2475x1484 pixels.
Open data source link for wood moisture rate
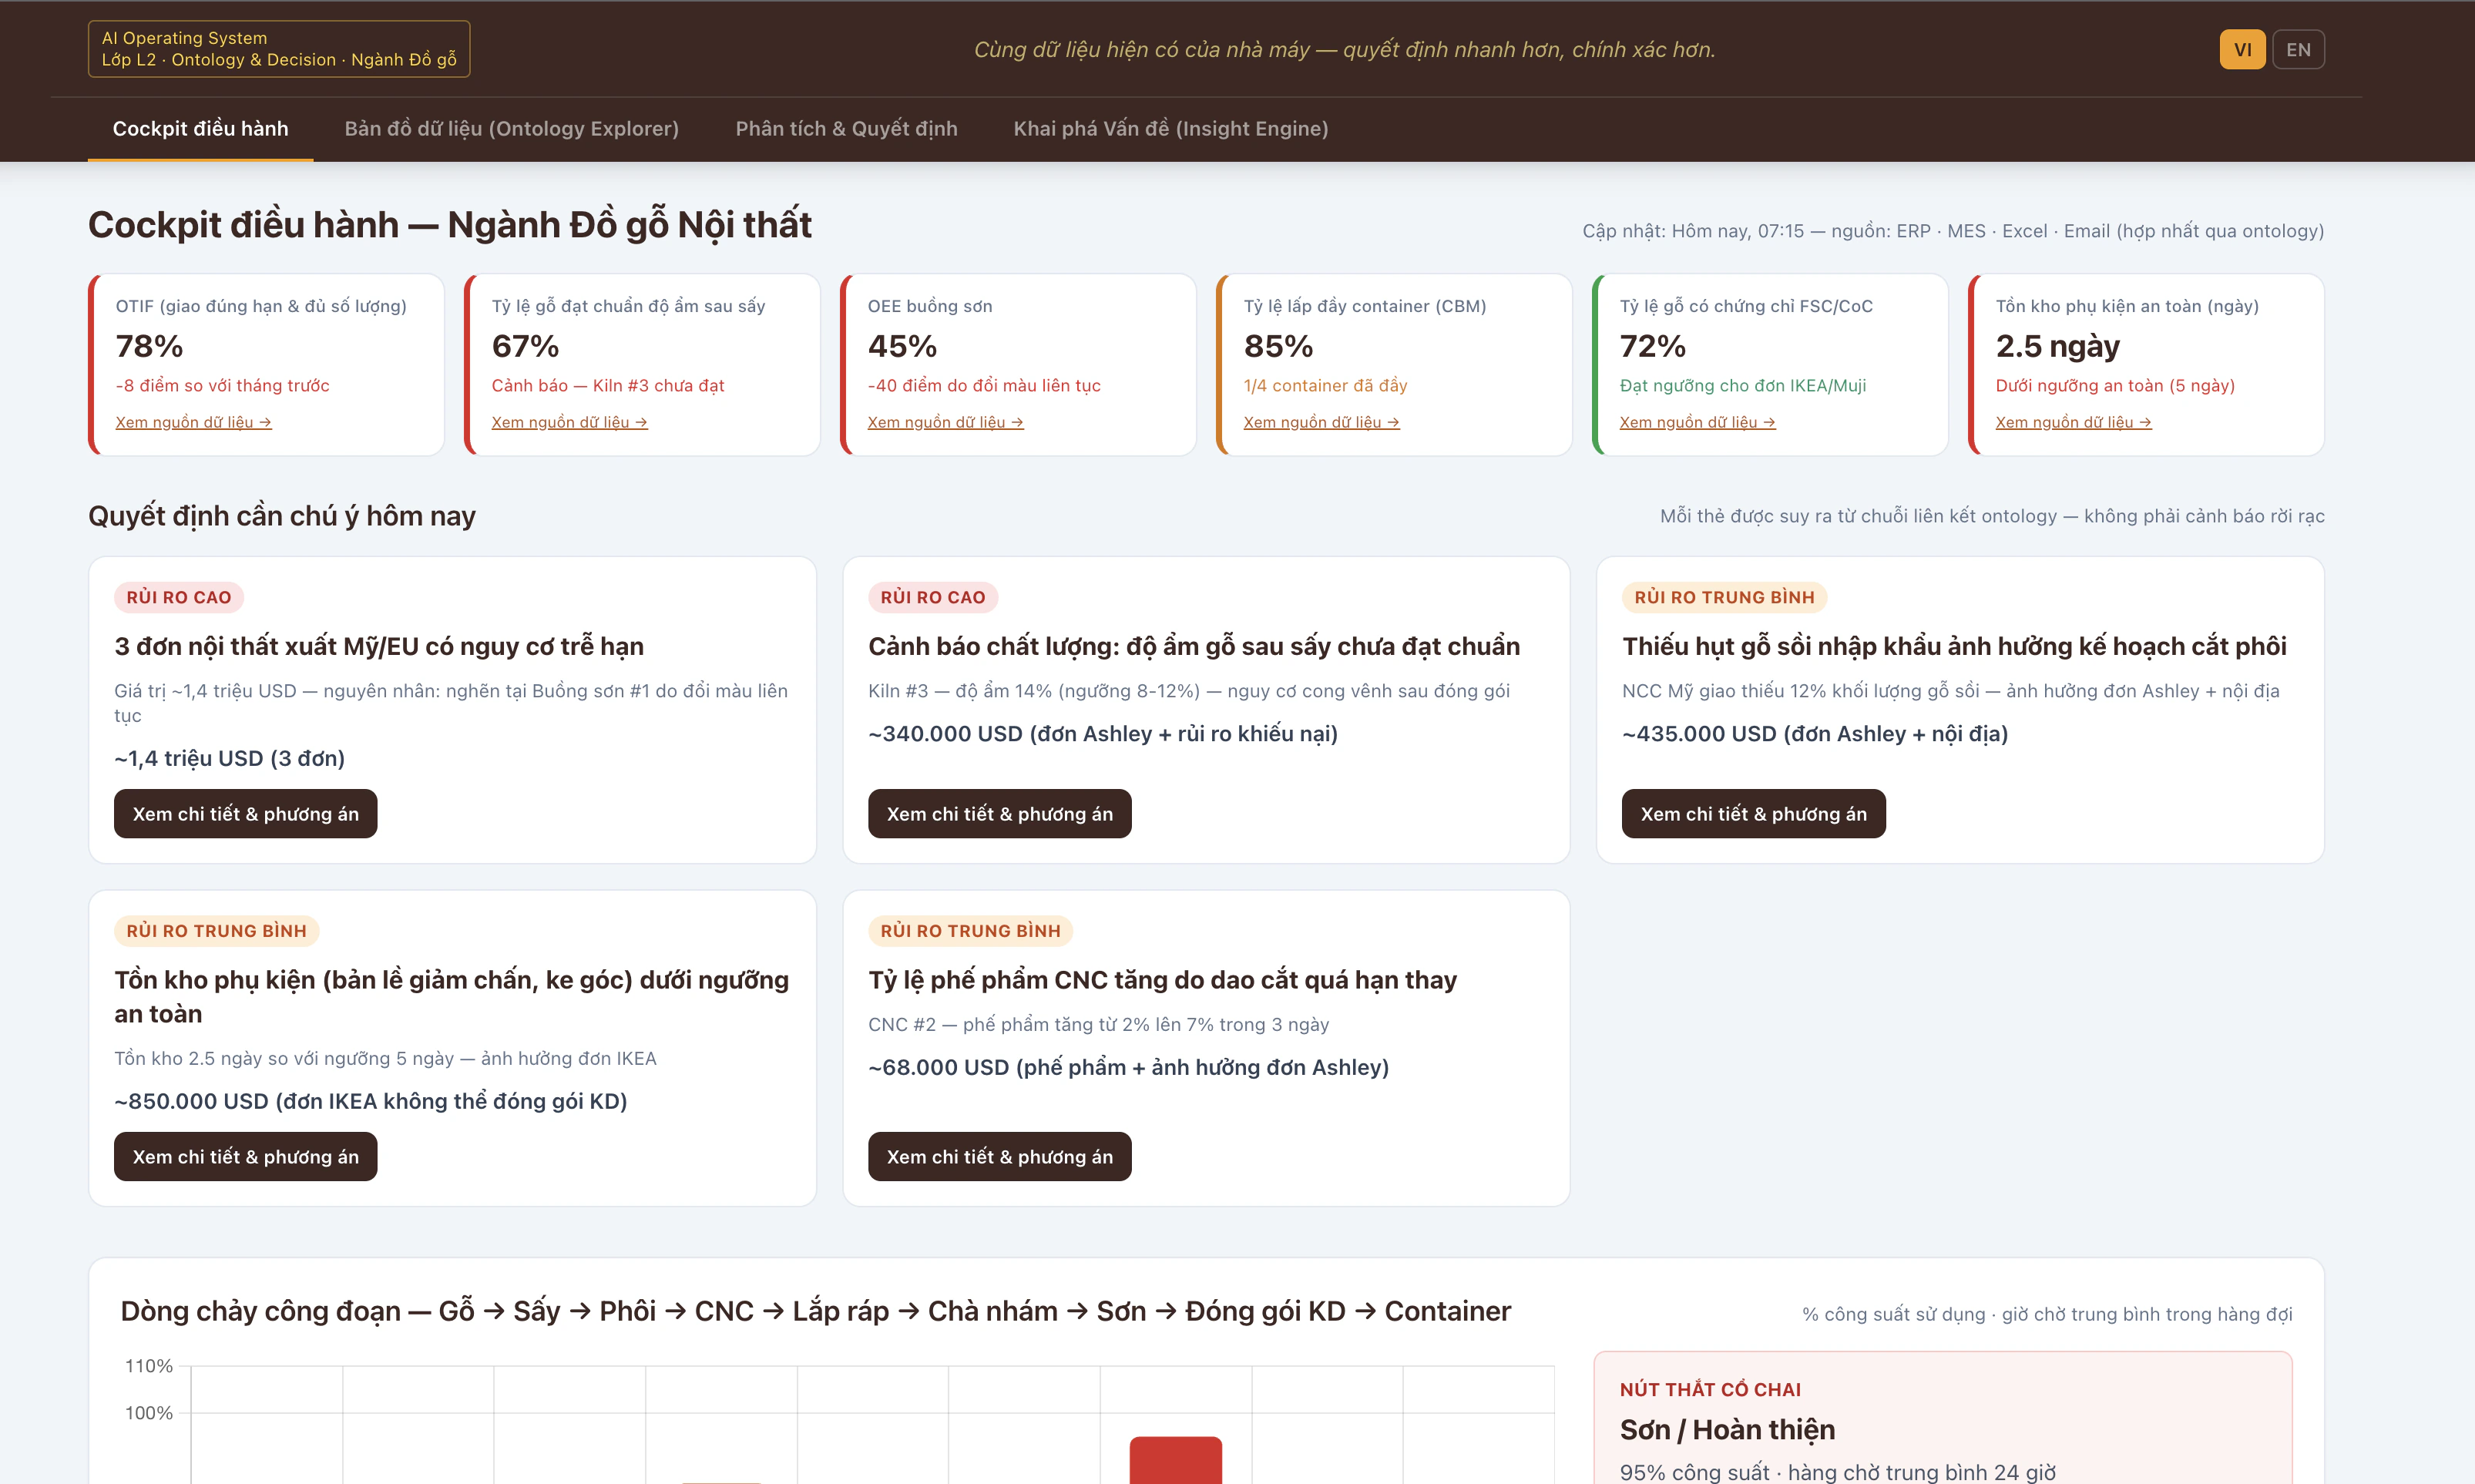tap(569, 422)
